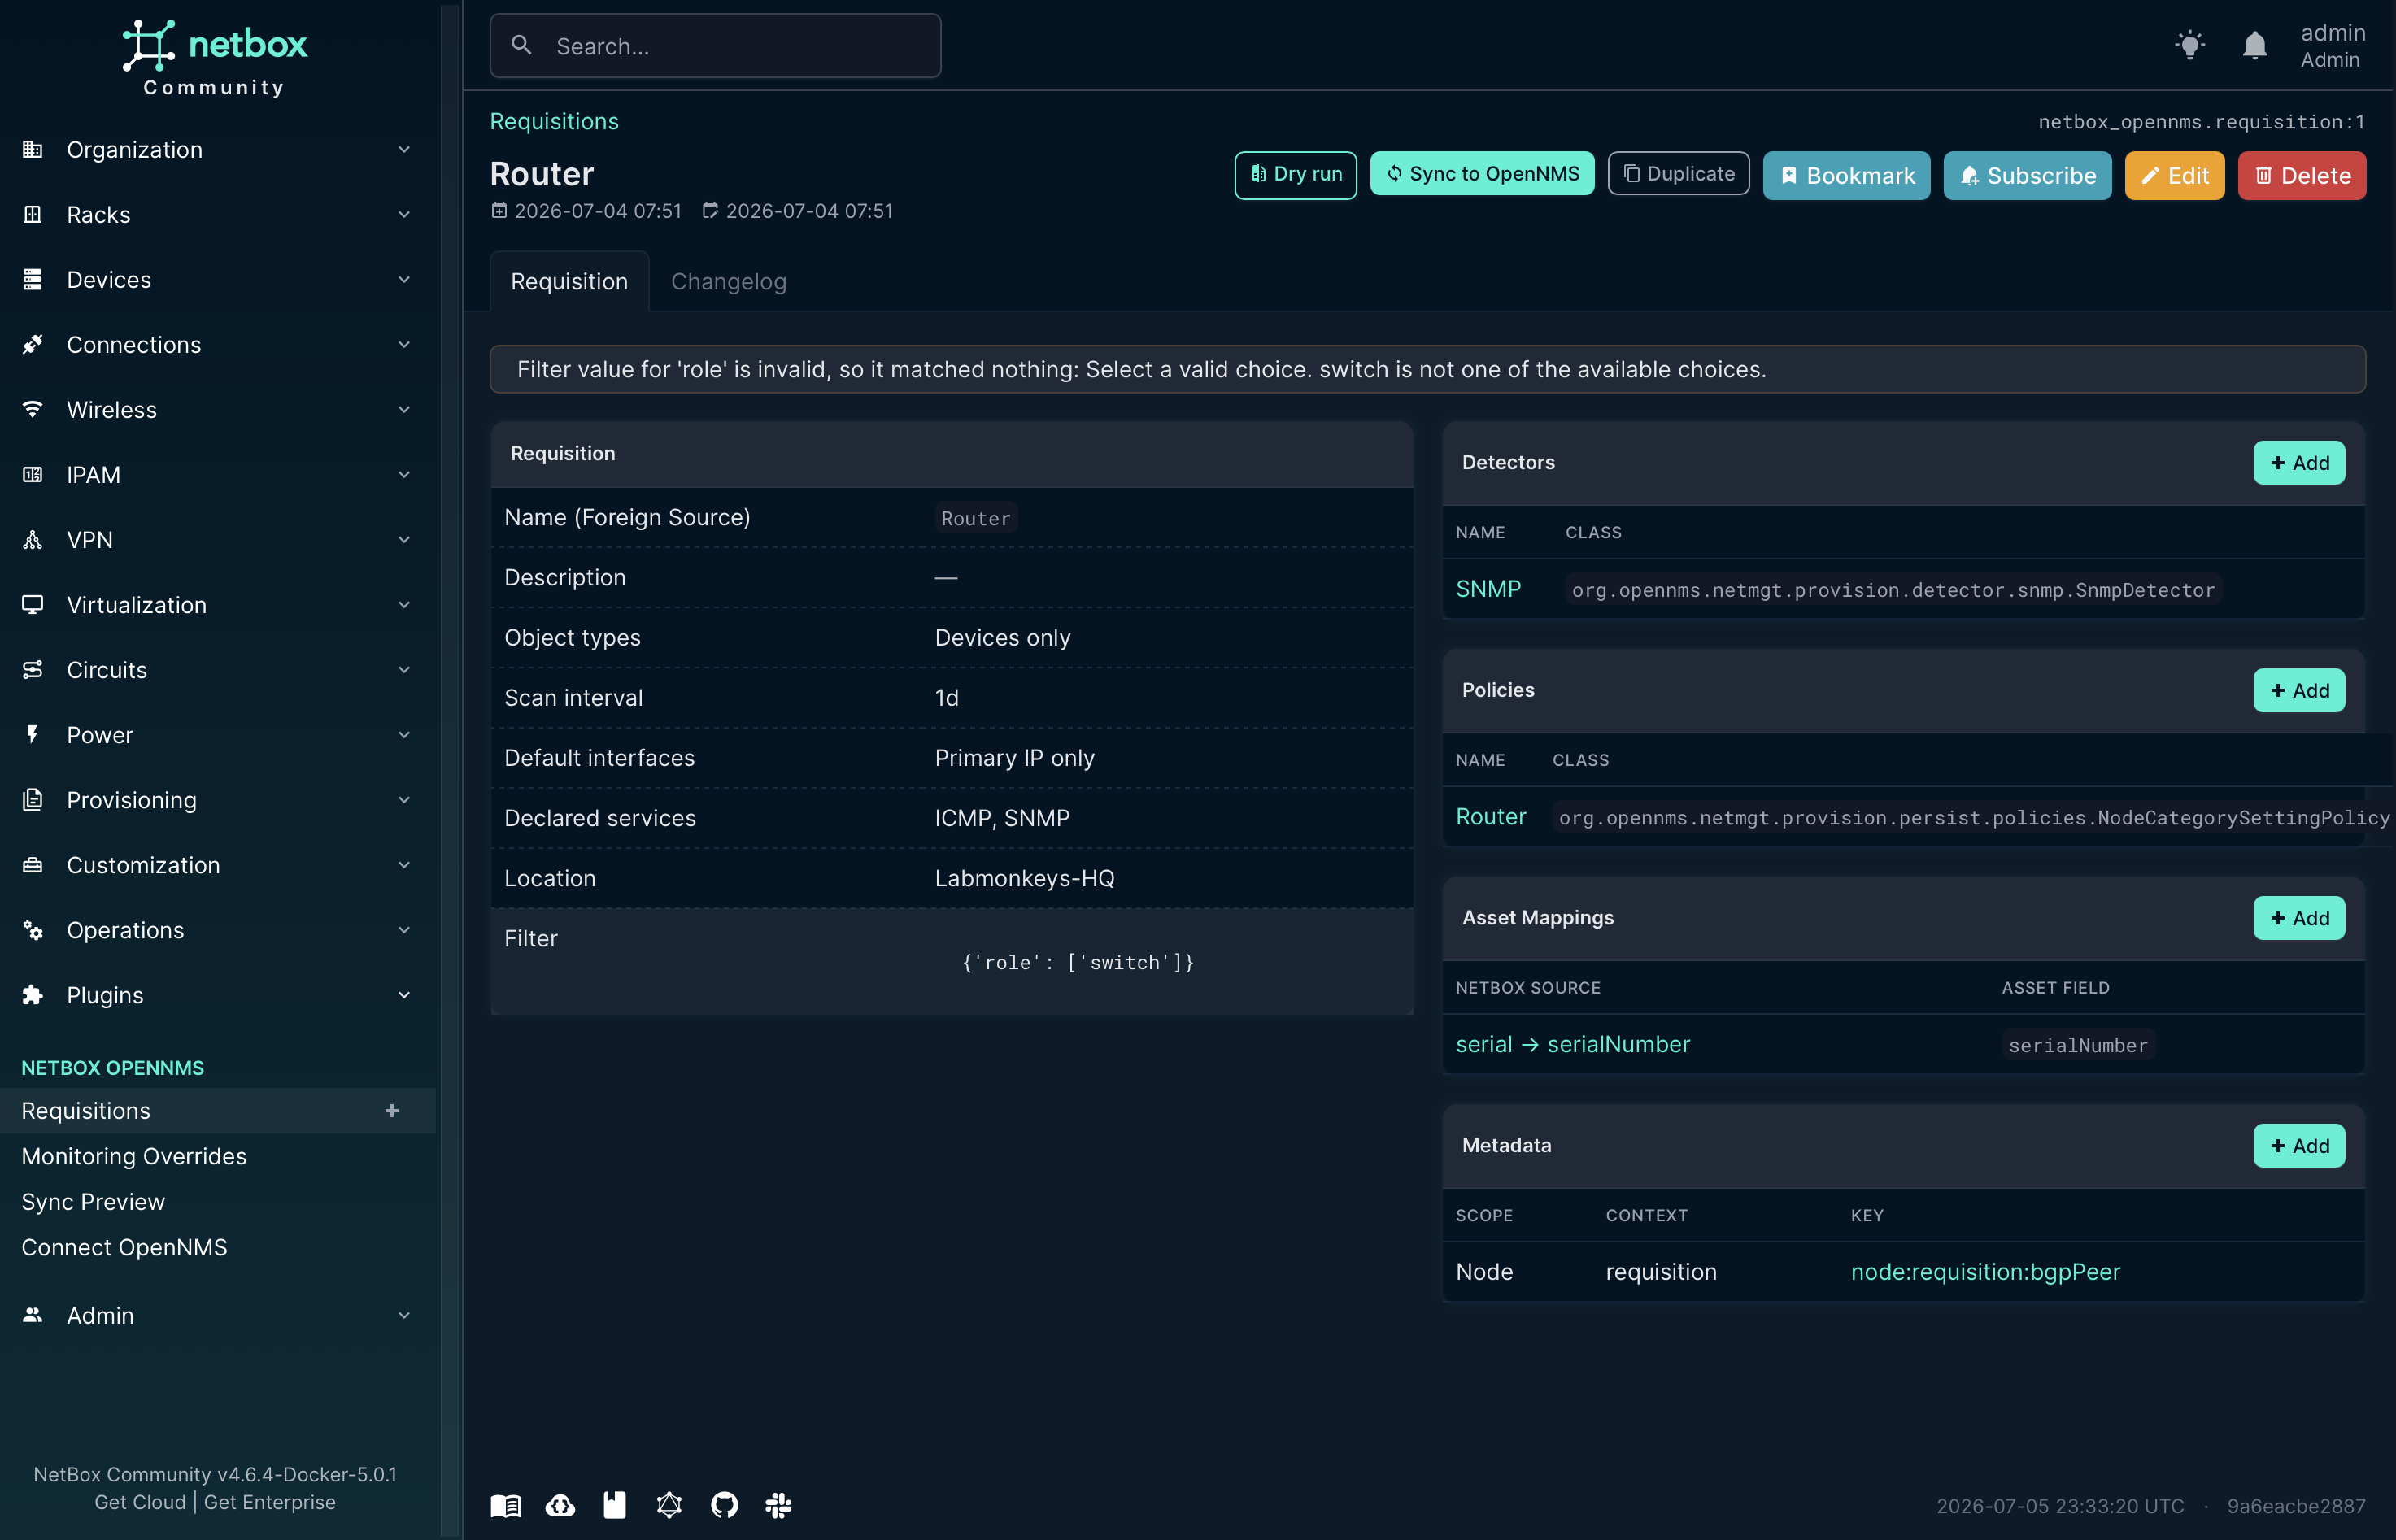Image resolution: width=2396 pixels, height=1540 pixels.
Task: Open the Router policy link
Action: [x=1490, y=816]
